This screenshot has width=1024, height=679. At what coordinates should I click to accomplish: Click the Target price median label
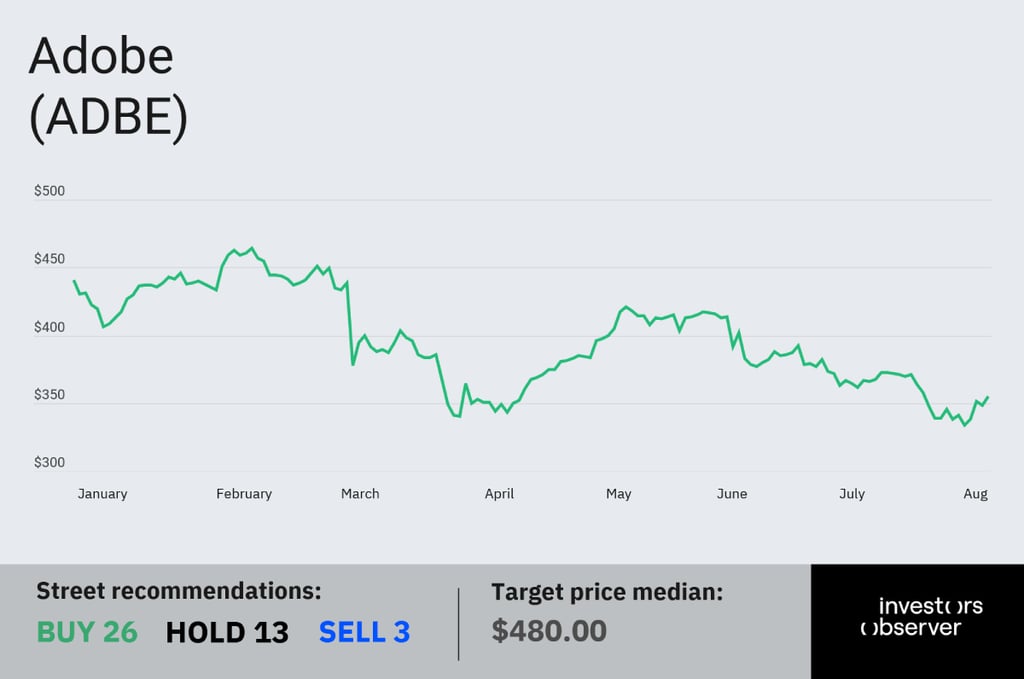[x=607, y=592]
